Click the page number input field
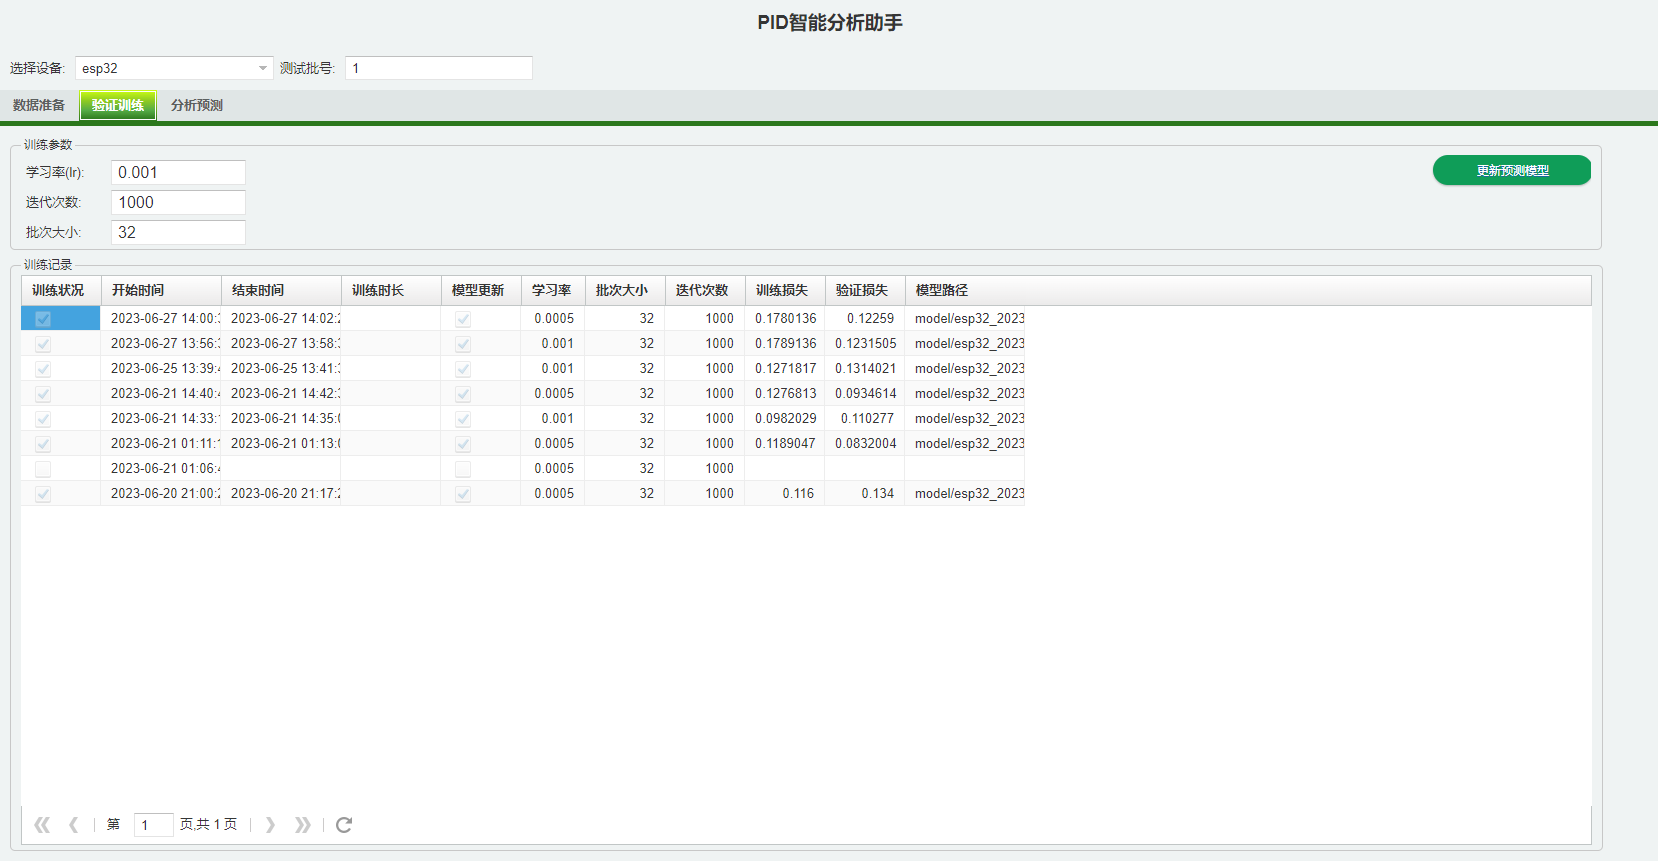1658x861 pixels. [153, 825]
